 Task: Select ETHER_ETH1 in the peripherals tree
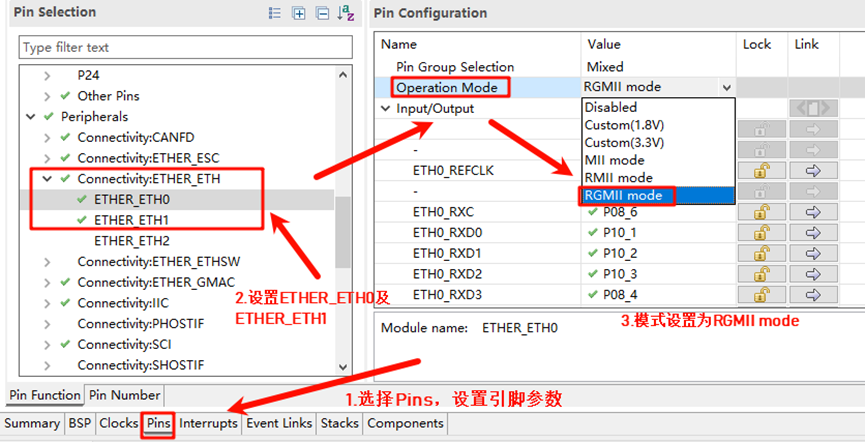pyautogui.click(x=131, y=220)
